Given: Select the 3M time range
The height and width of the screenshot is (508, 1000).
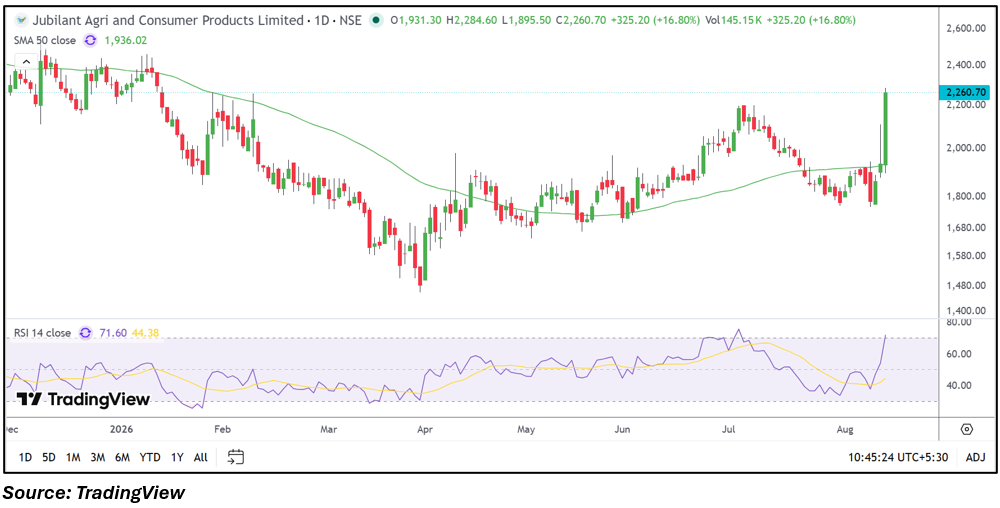Looking at the screenshot, I should (98, 457).
